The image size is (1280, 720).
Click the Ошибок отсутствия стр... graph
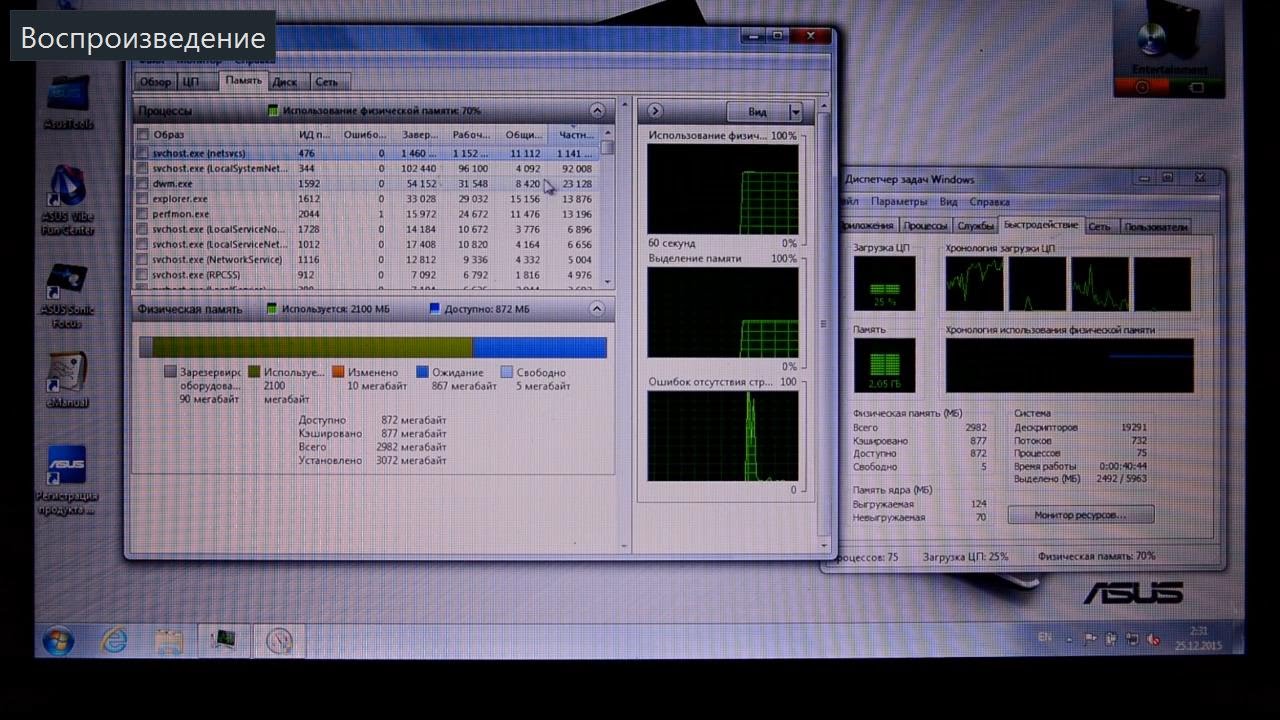pyautogui.click(x=723, y=436)
